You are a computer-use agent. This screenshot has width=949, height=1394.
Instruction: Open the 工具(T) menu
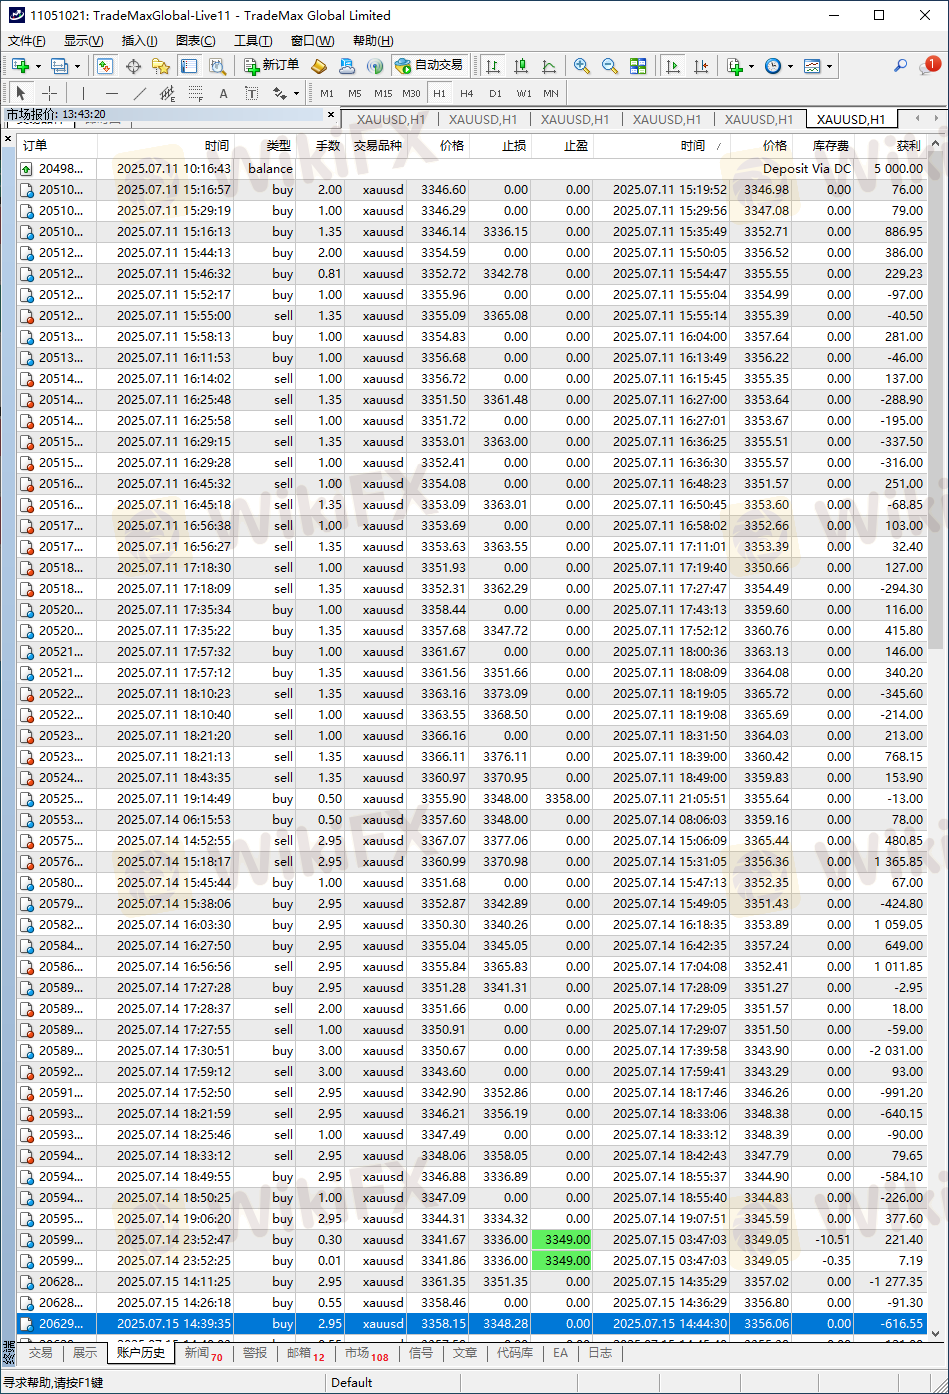pyautogui.click(x=253, y=41)
